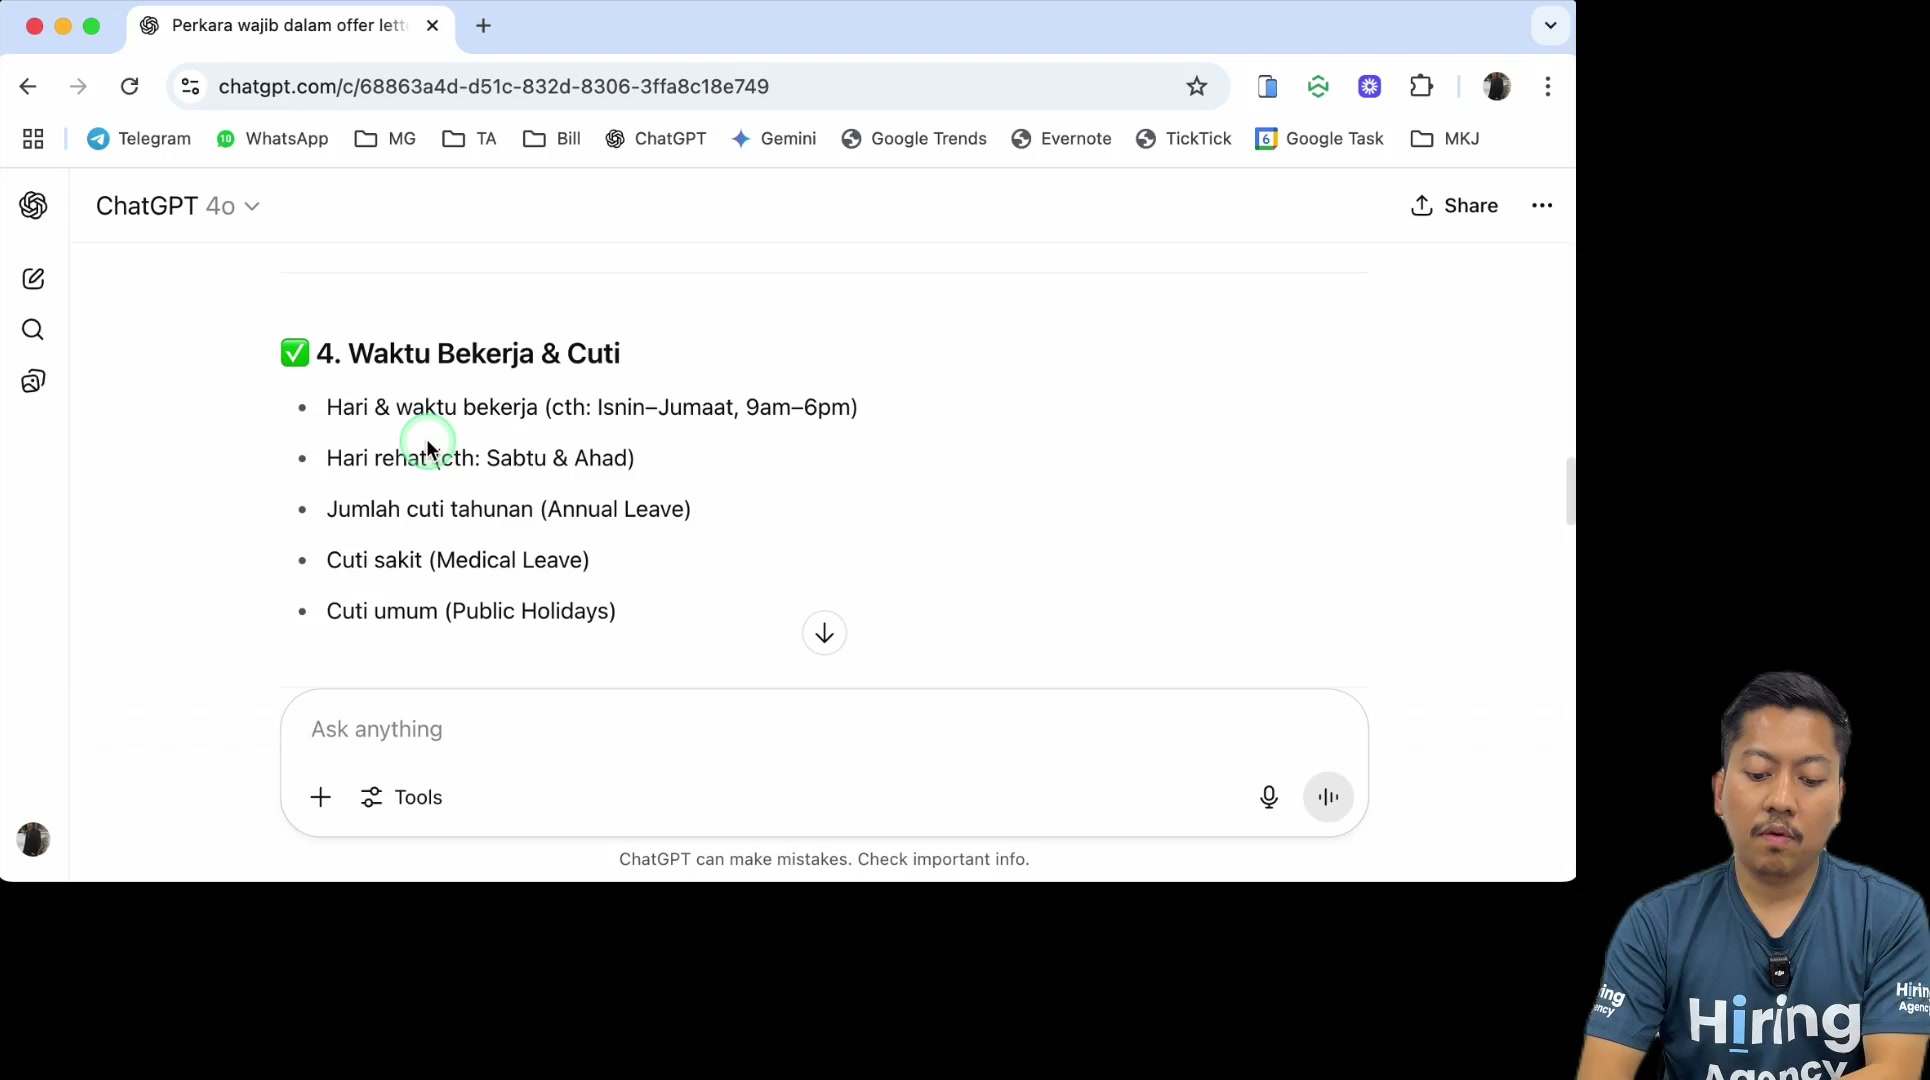1930x1080 pixels.
Task: Click the ChatGPT logo in sidebar
Action: click(33, 205)
